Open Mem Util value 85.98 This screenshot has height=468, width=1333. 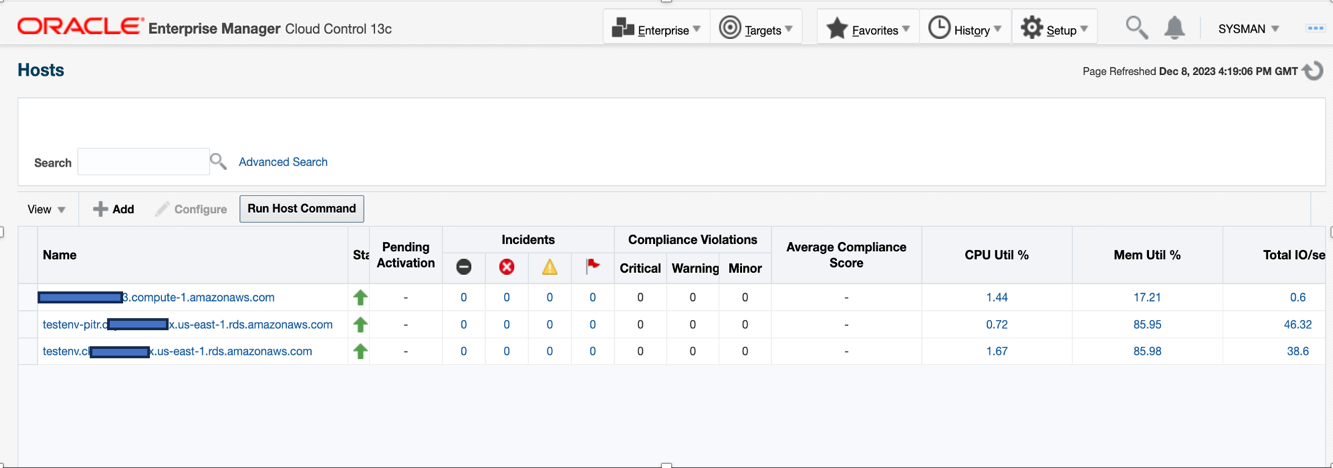click(1147, 351)
